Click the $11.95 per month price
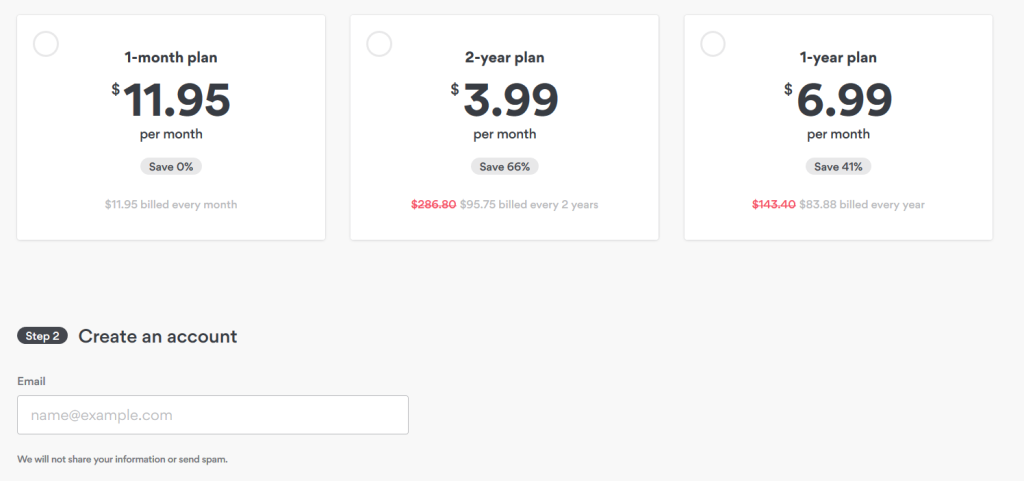Image resolution: width=1024 pixels, height=481 pixels. (x=176, y=100)
